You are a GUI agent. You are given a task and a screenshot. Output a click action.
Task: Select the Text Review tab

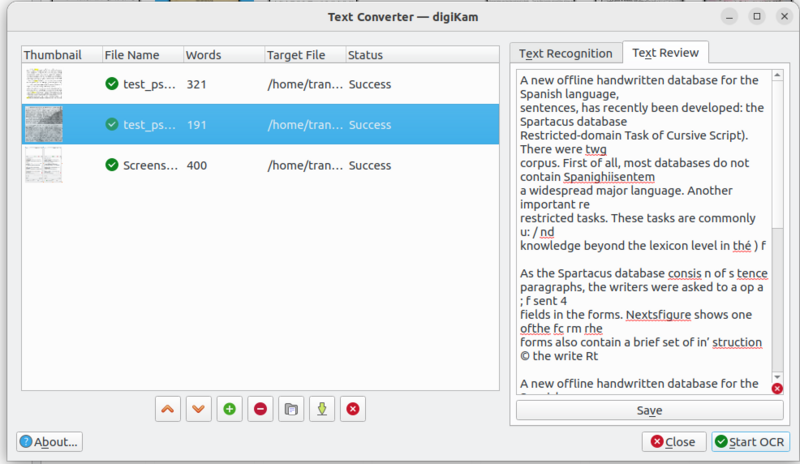pyautogui.click(x=665, y=53)
